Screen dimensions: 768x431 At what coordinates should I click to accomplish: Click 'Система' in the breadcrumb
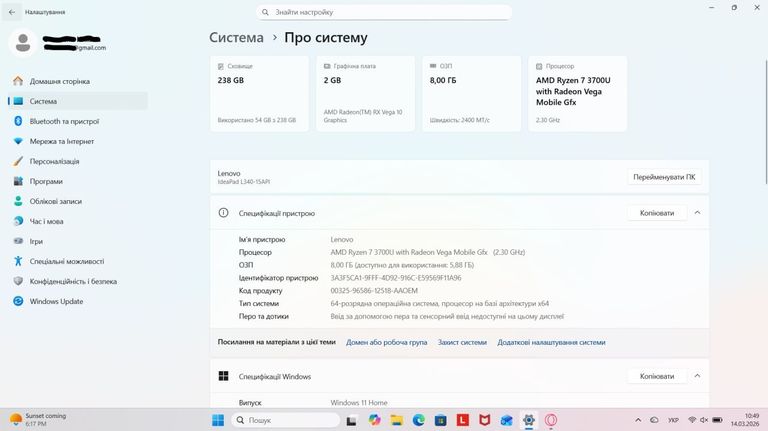tap(236, 38)
